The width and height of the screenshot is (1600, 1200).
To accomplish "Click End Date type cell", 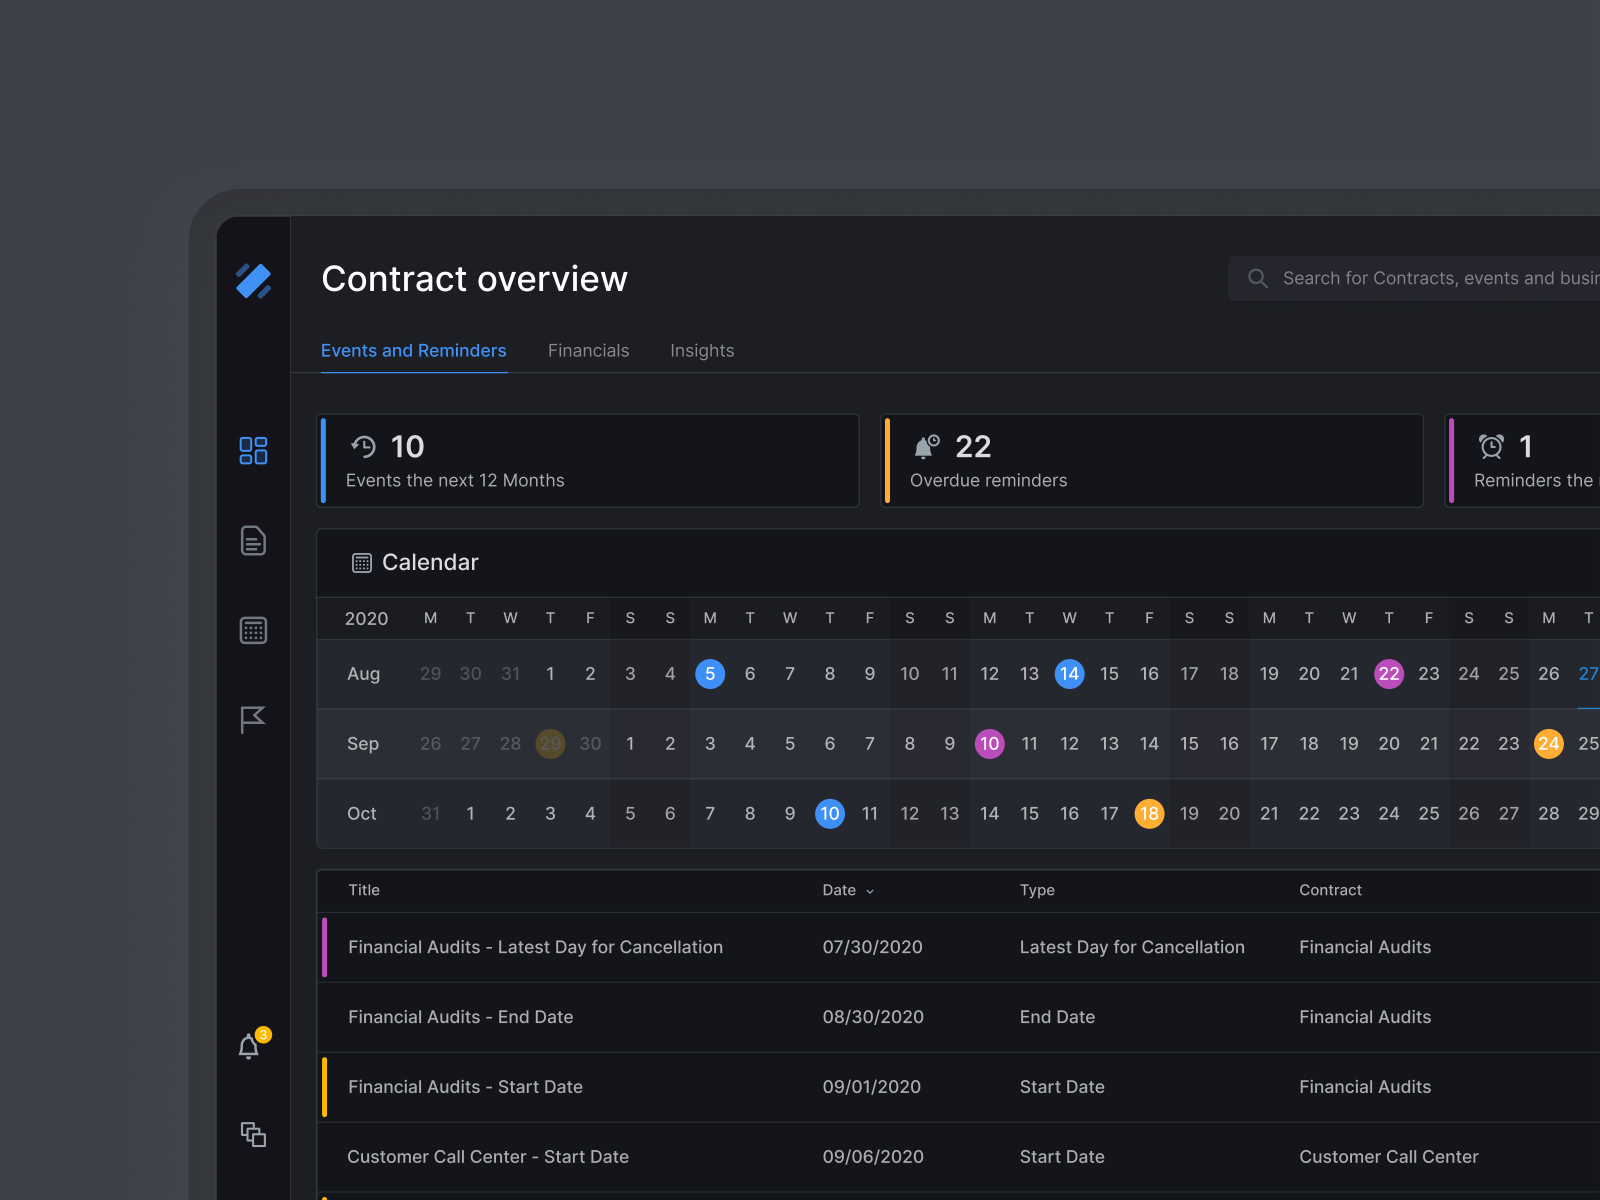I will coord(1057,1017).
